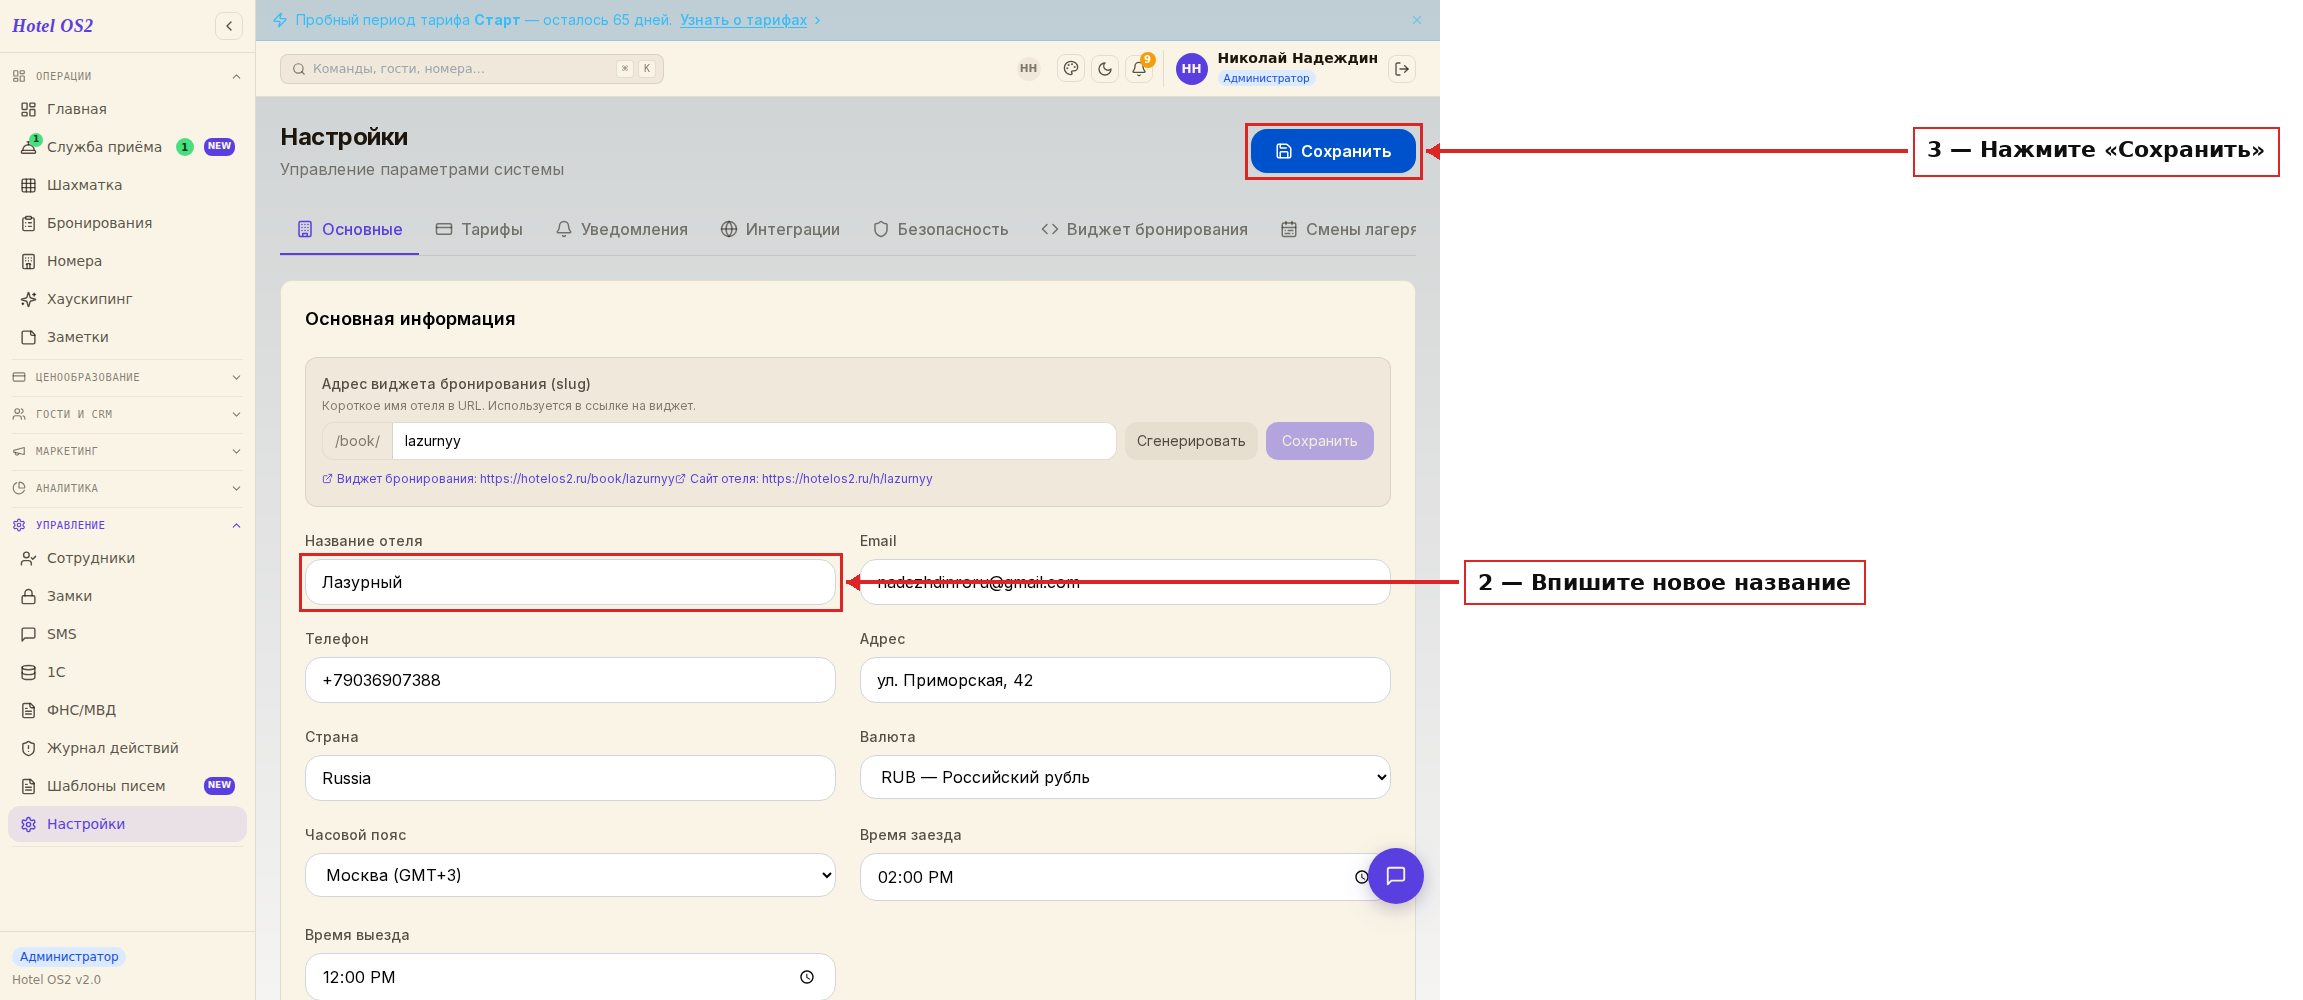Follow the Узнать о тарифах link
The image size is (2303, 1000).
pyautogui.click(x=743, y=20)
